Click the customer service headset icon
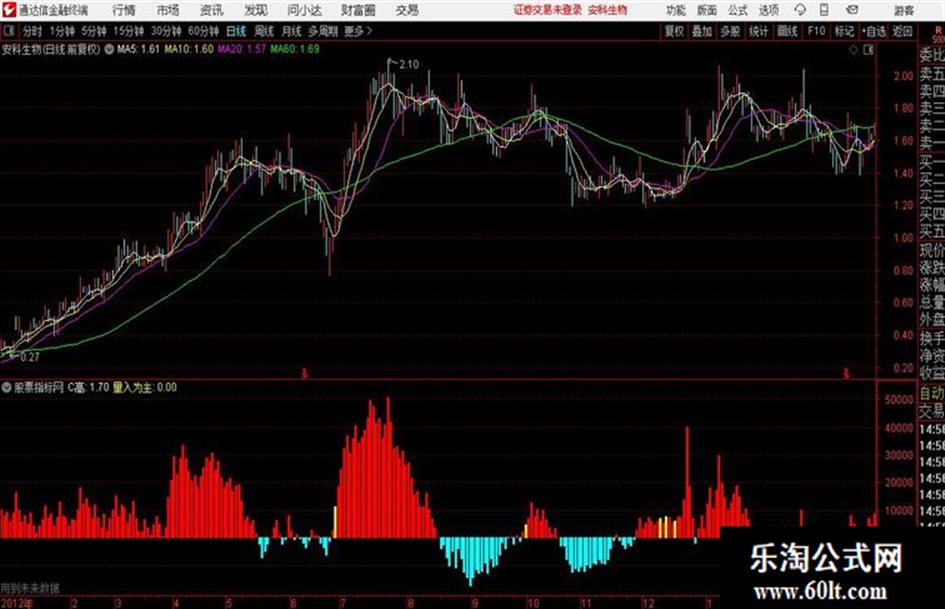 [800, 10]
